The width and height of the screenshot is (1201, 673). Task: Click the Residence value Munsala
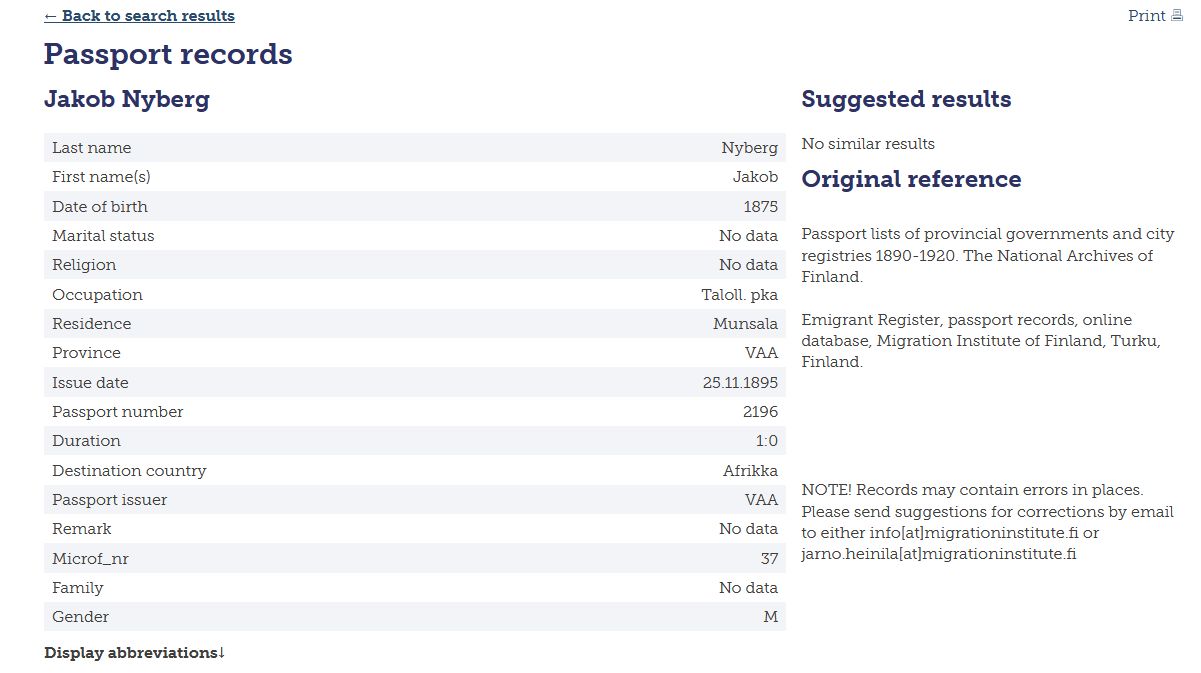coord(746,324)
